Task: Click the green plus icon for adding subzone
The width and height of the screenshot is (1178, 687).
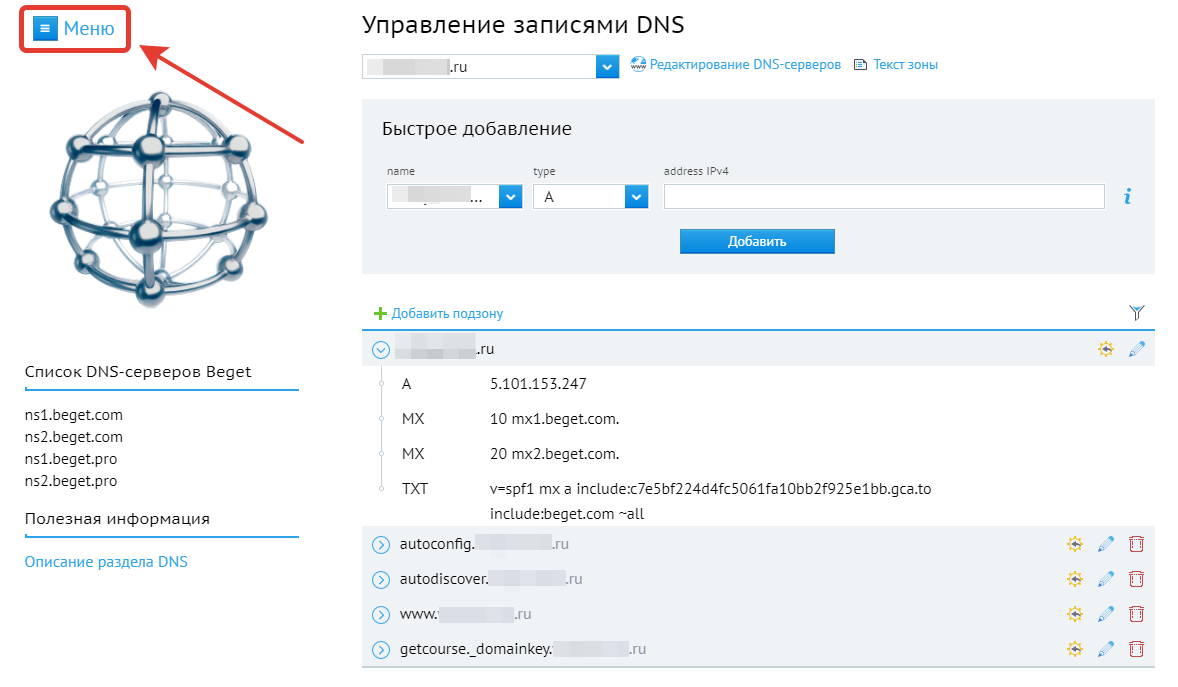Action: pos(380,313)
